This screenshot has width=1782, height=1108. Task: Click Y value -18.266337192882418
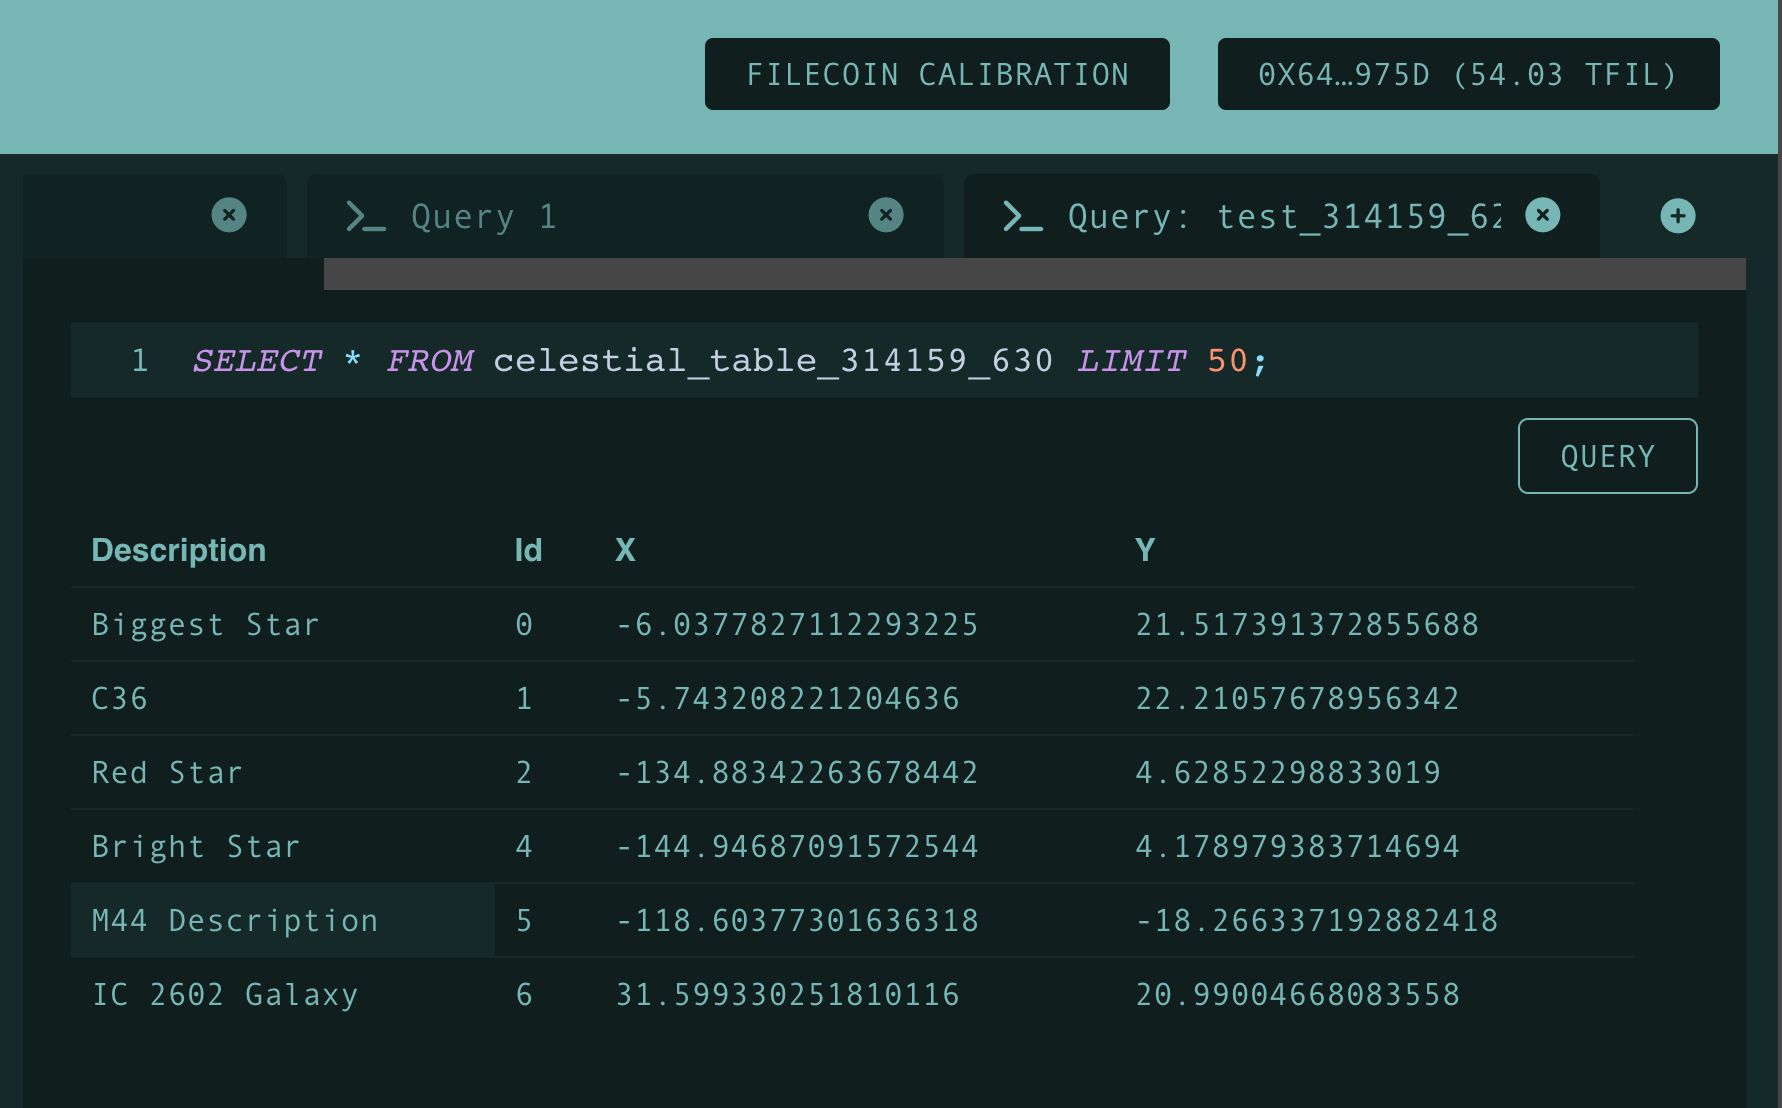click(1317, 921)
